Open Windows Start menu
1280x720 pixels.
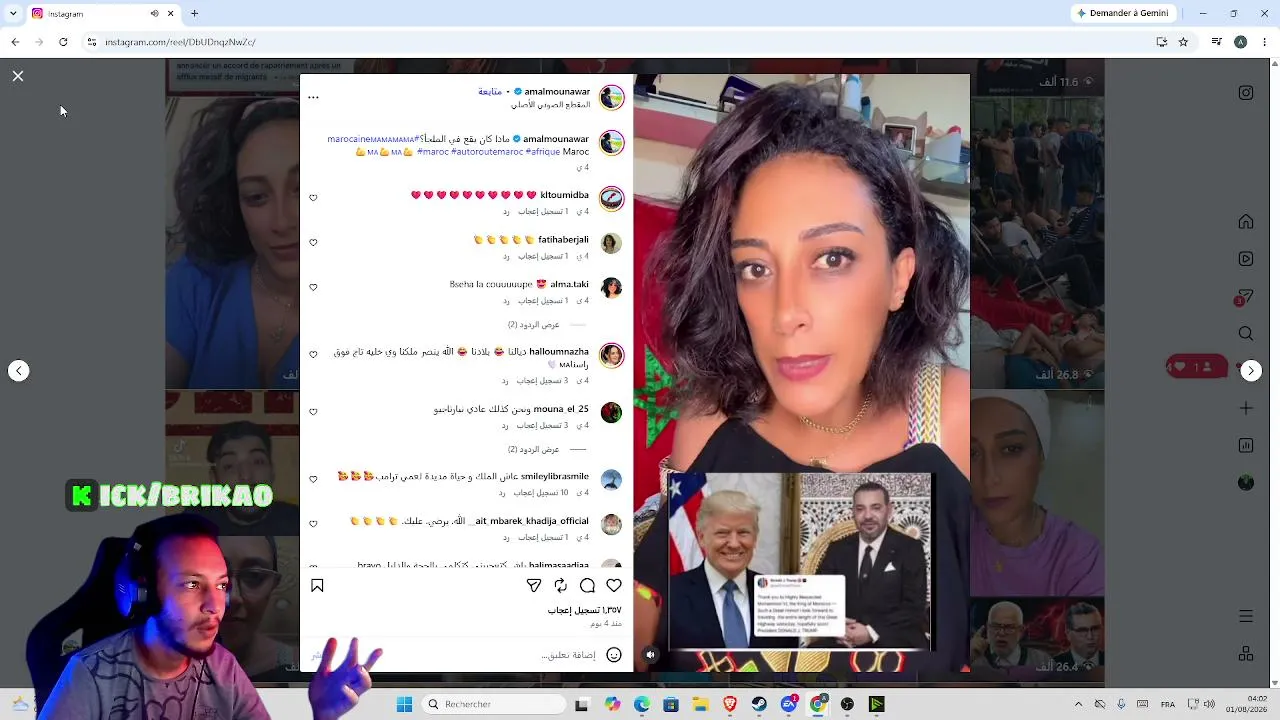(404, 704)
